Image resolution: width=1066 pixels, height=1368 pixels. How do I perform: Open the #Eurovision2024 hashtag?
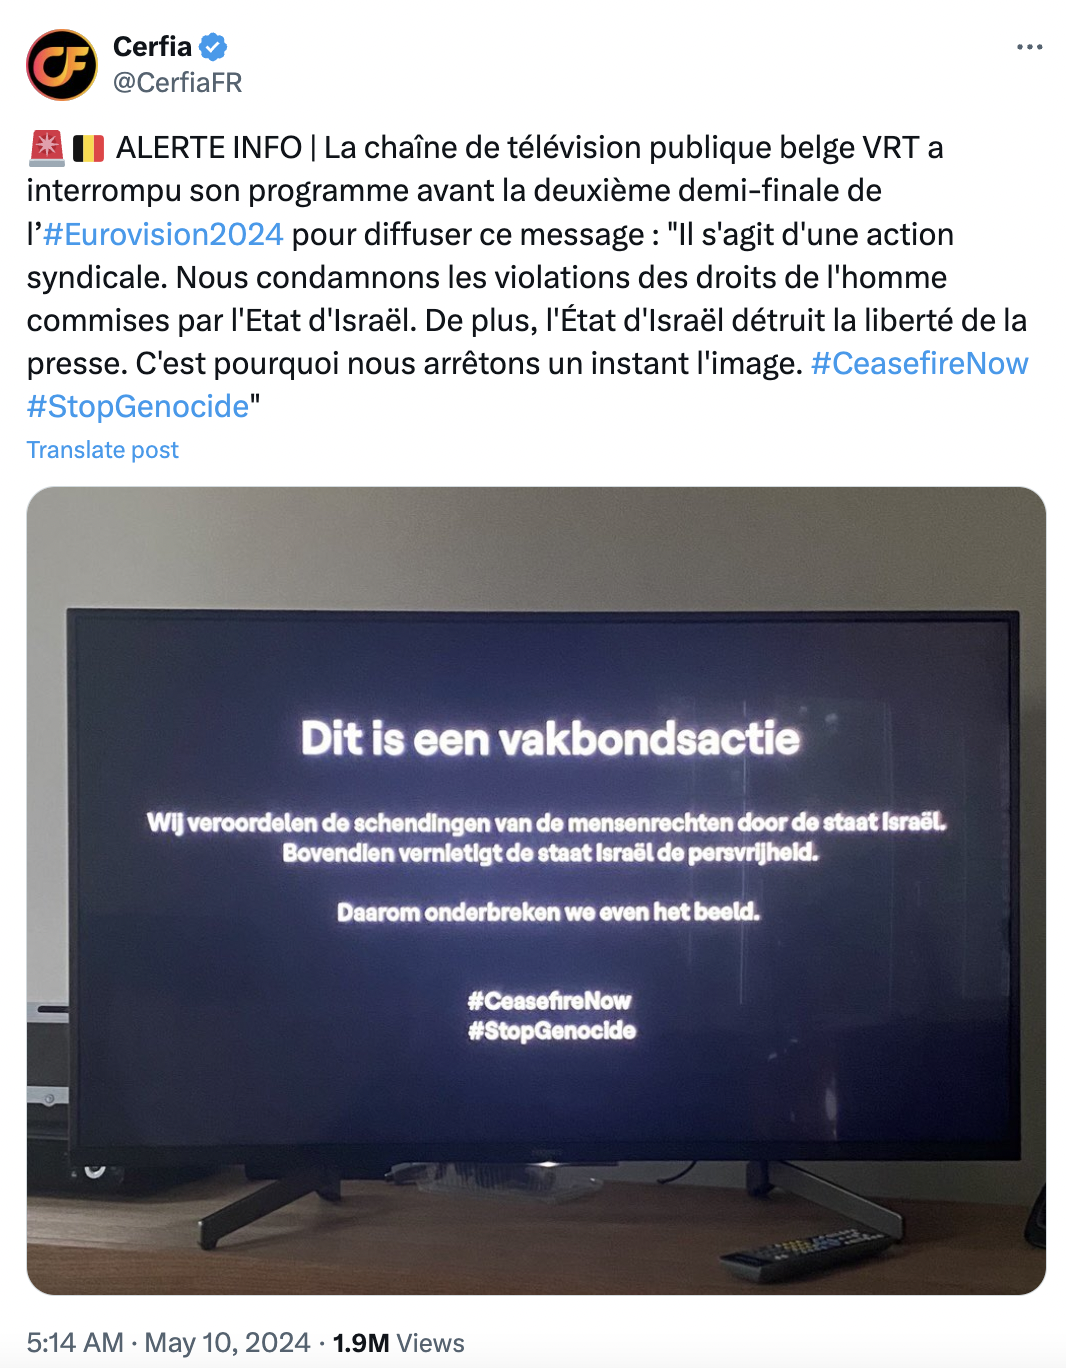163,234
